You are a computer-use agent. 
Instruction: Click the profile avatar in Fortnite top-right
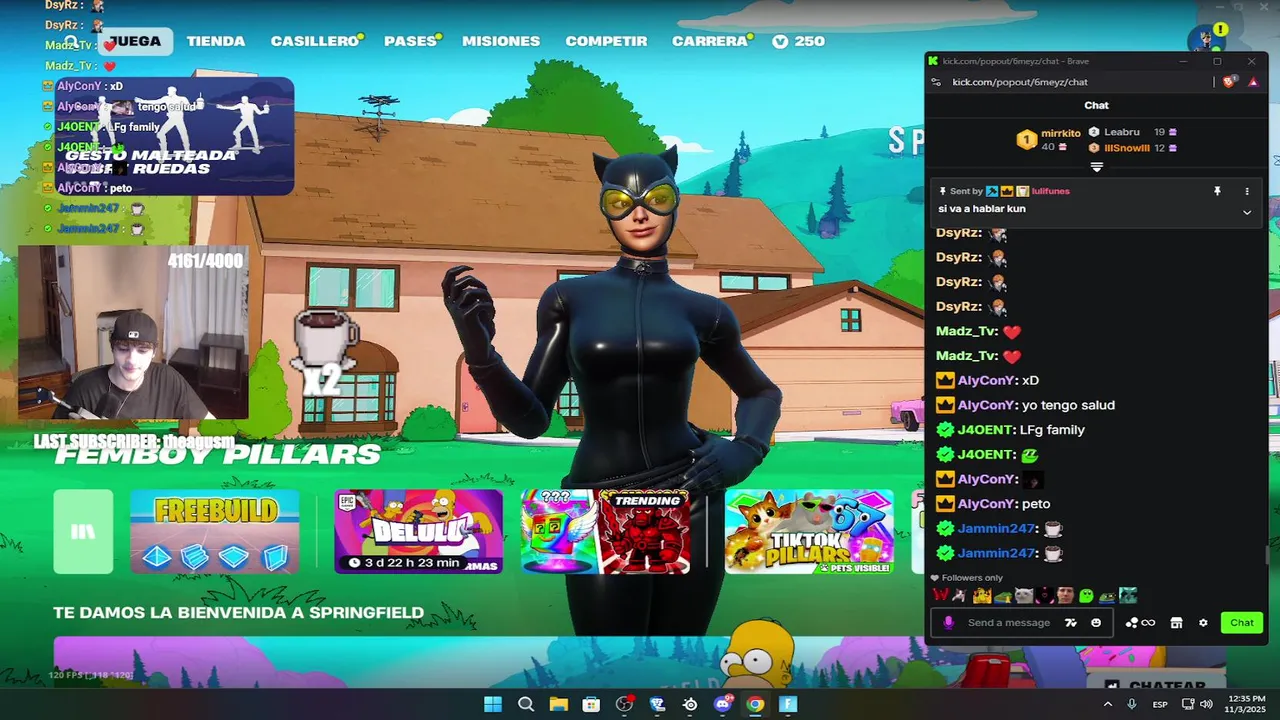point(1206,40)
